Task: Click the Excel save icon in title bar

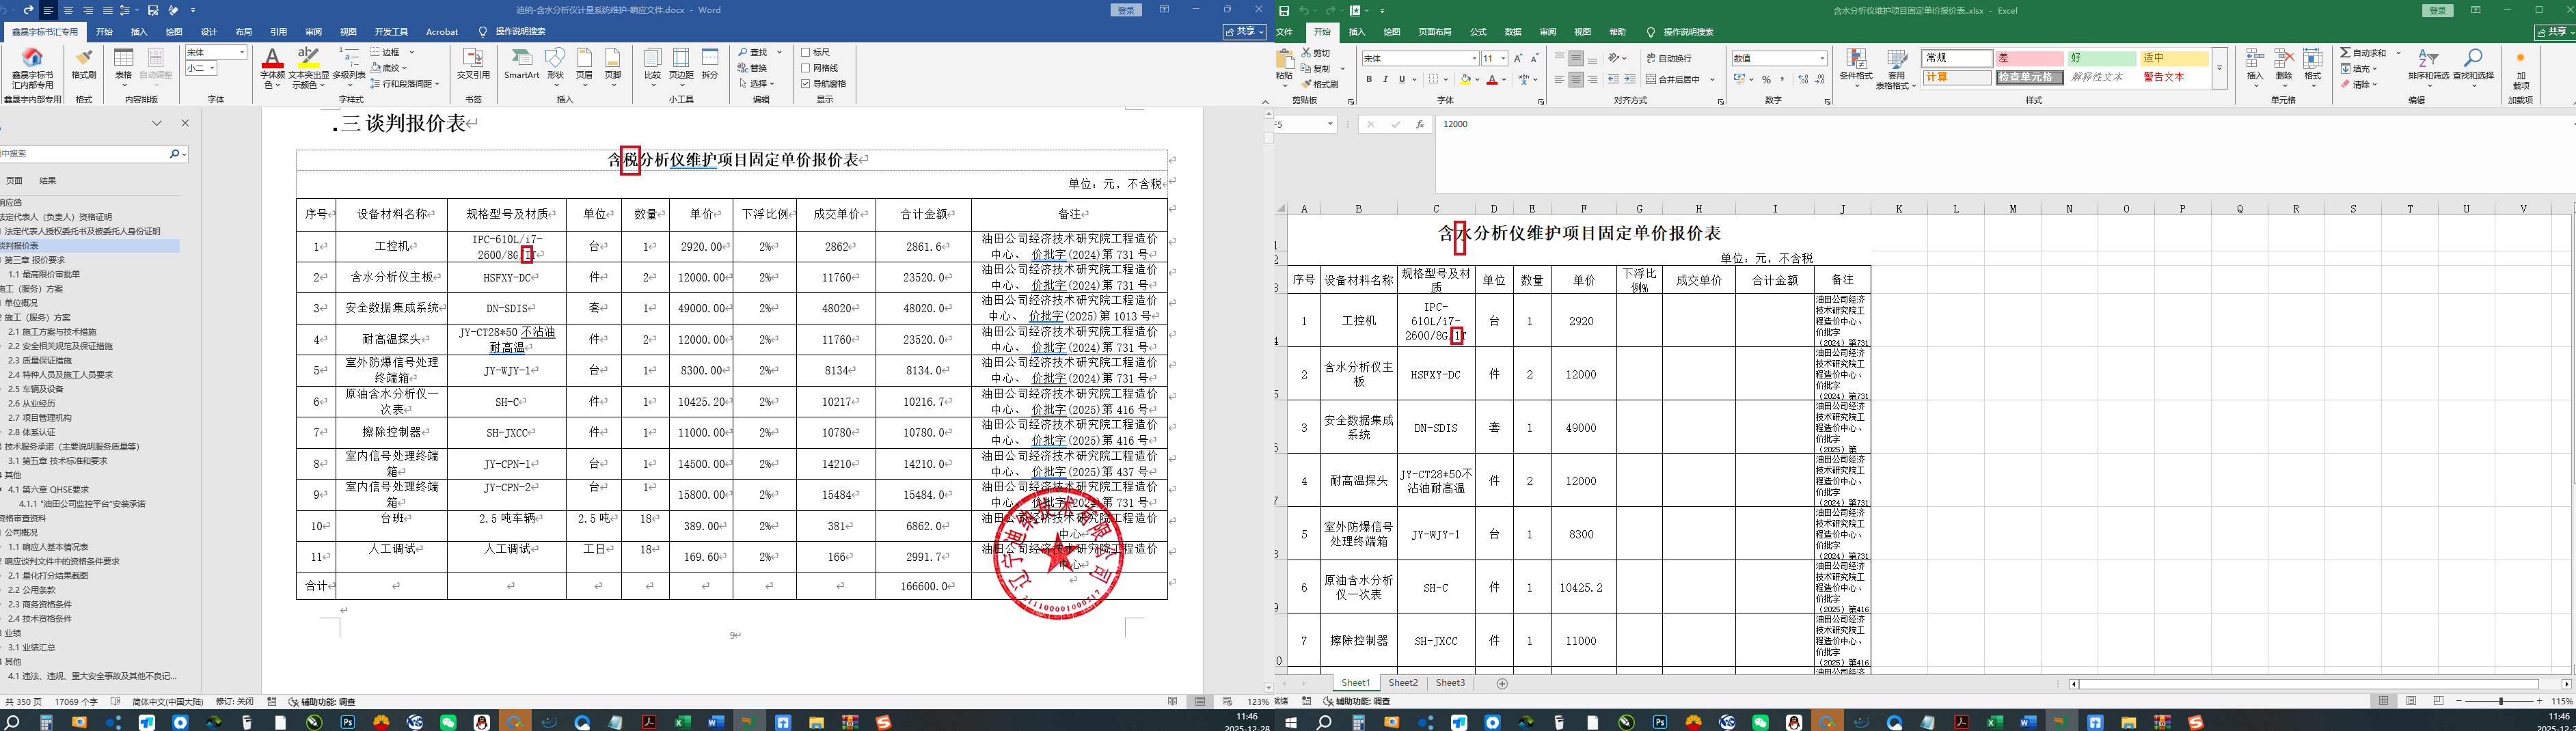Action: [1284, 11]
